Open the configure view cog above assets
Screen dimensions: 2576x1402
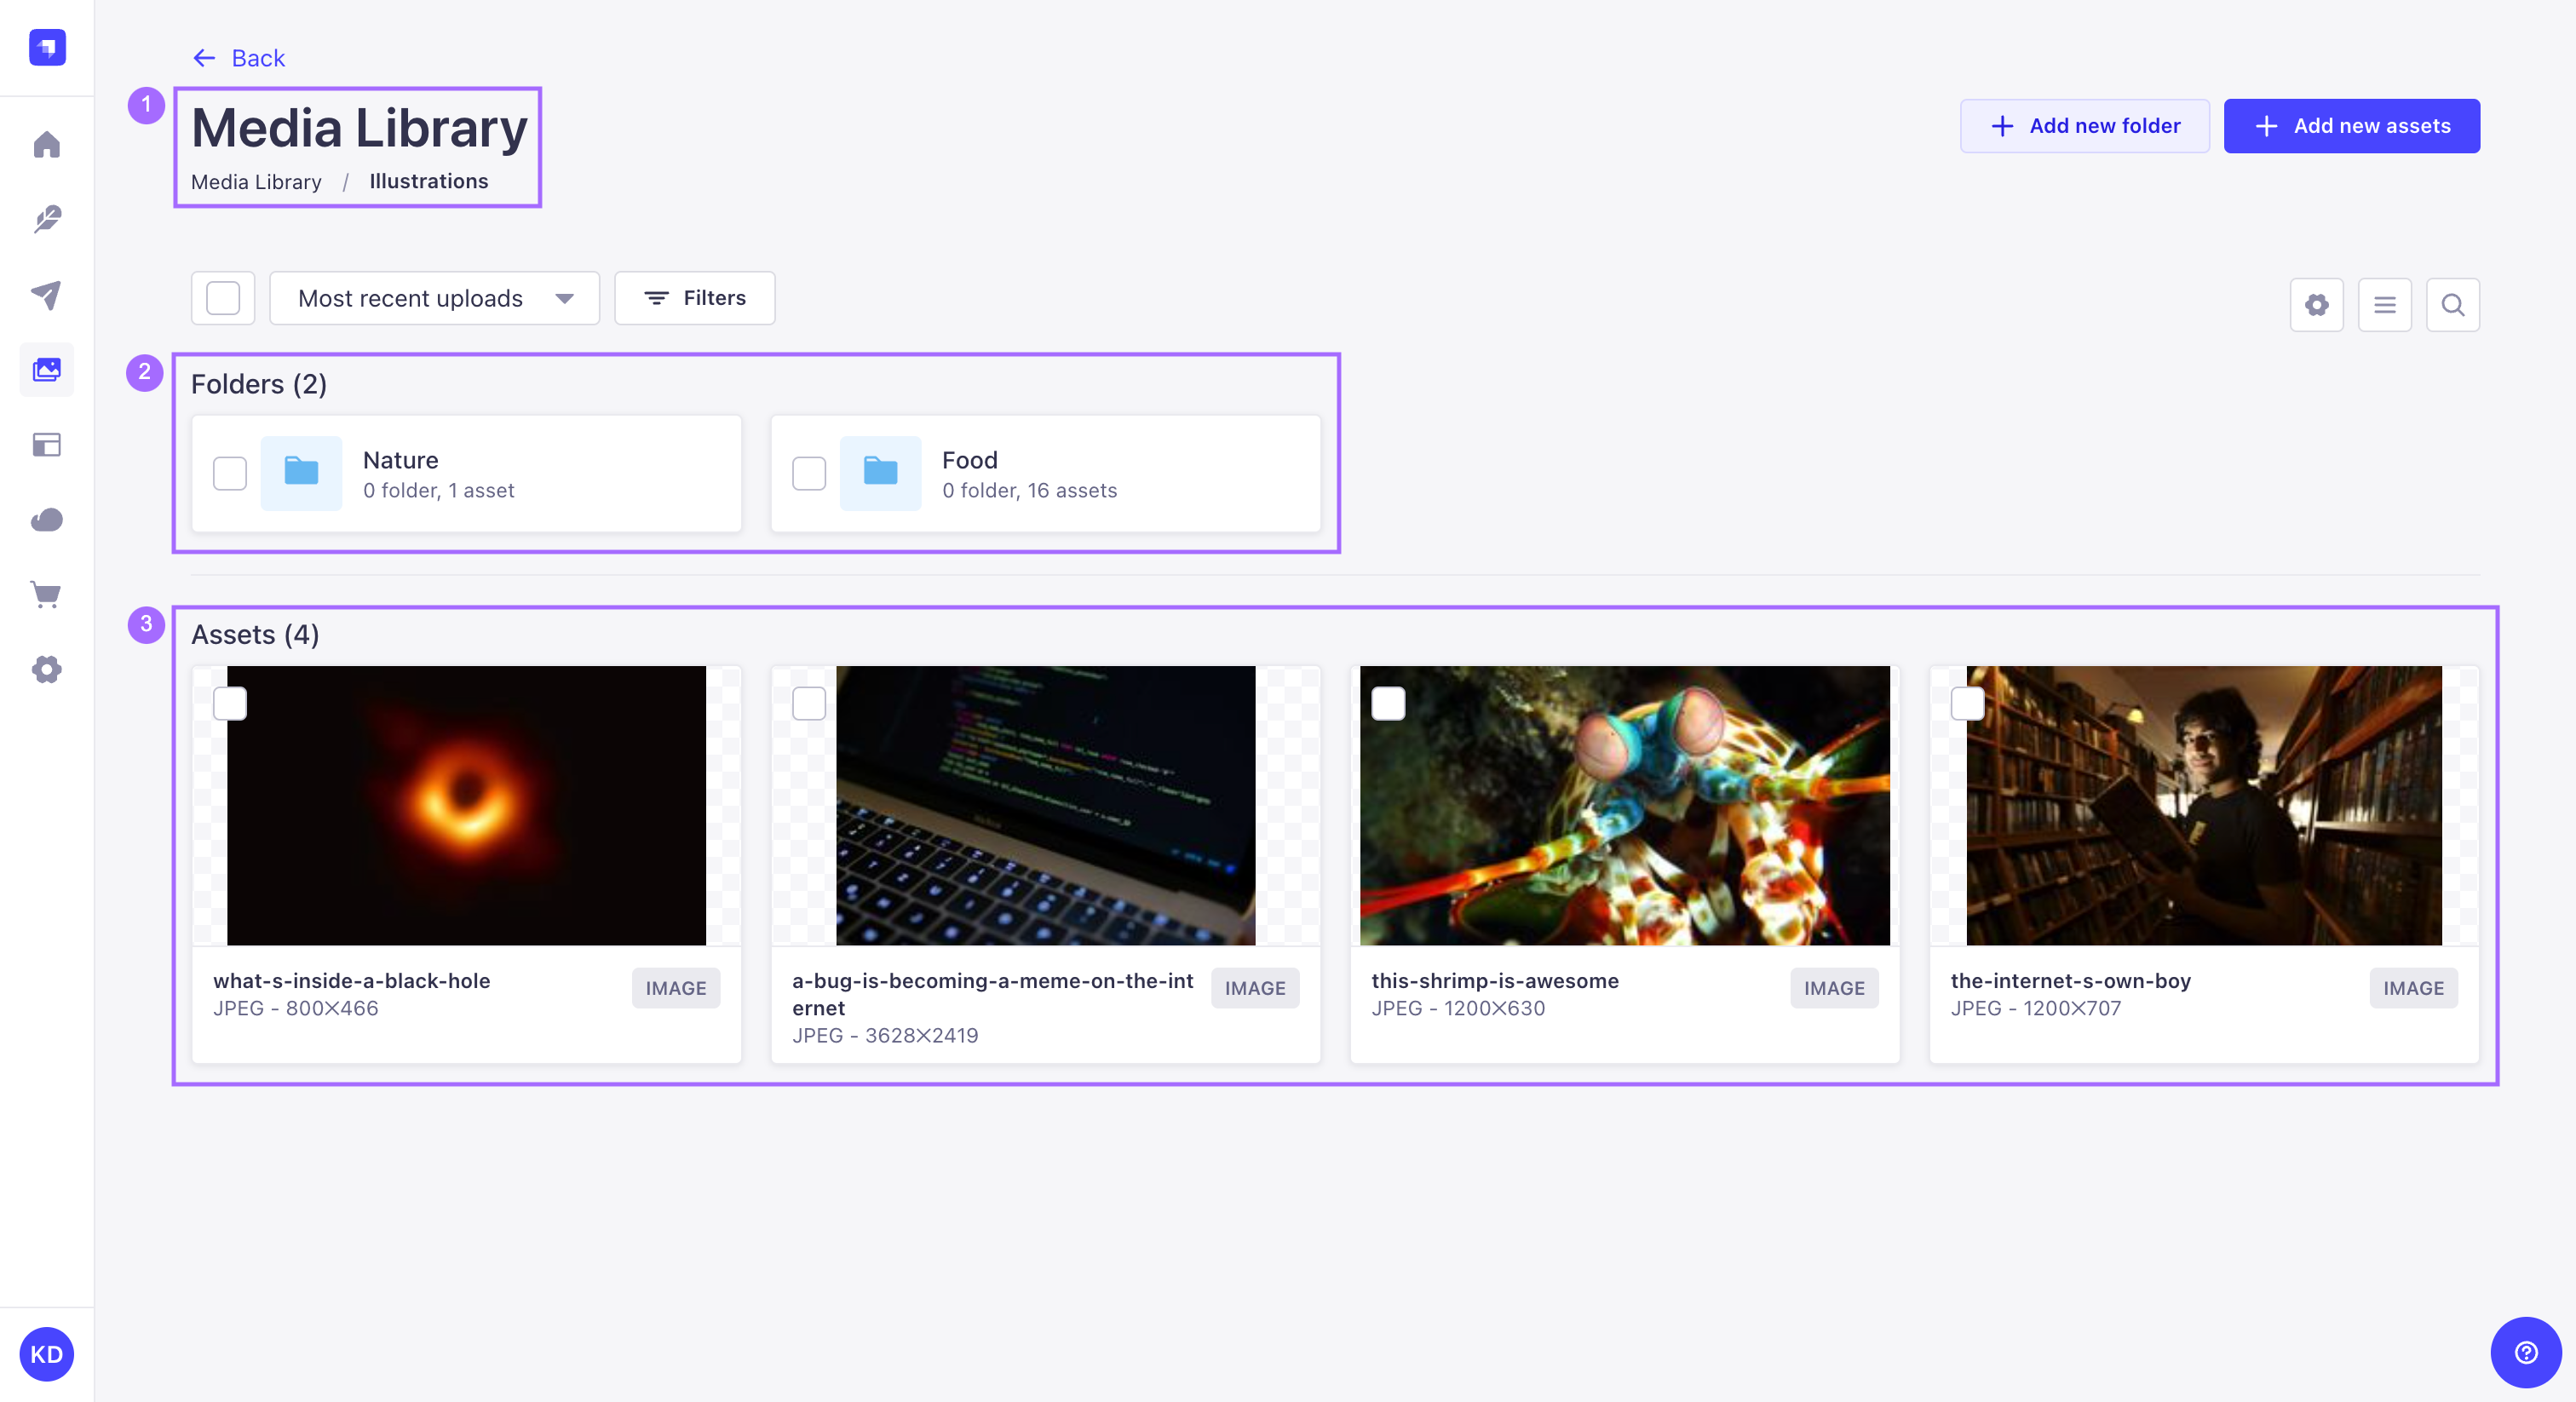[x=2317, y=304]
